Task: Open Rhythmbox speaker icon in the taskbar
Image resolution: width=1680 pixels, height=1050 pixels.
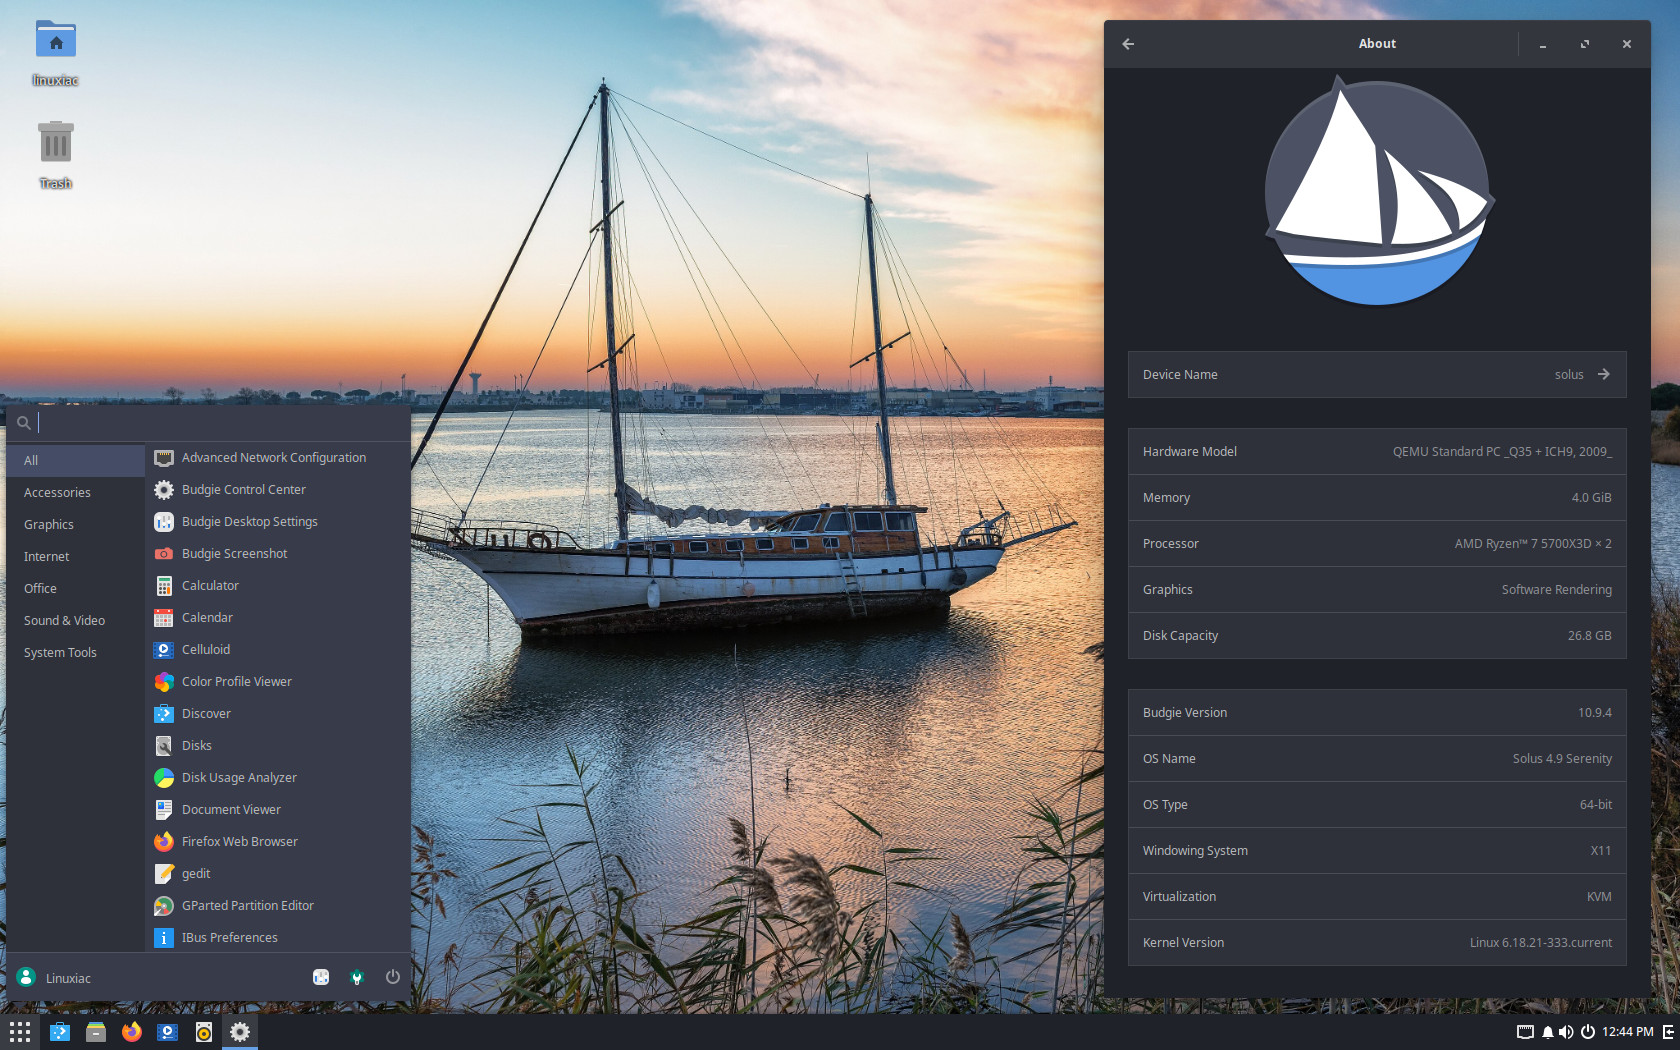Action: click(x=204, y=1032)
